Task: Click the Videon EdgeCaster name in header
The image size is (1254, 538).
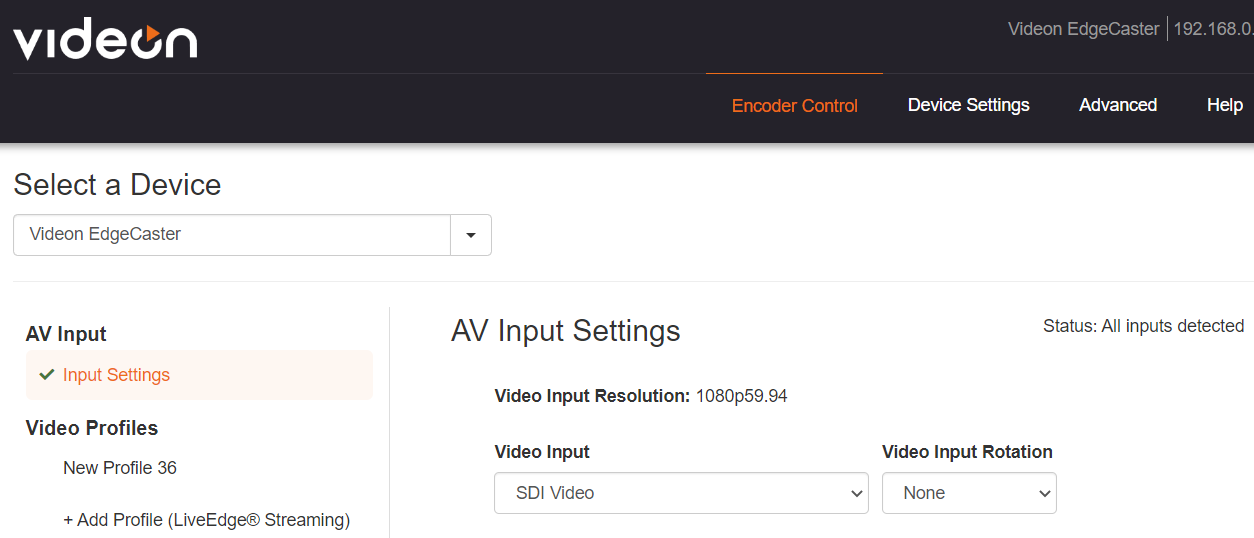Action: pos(1084,29)
